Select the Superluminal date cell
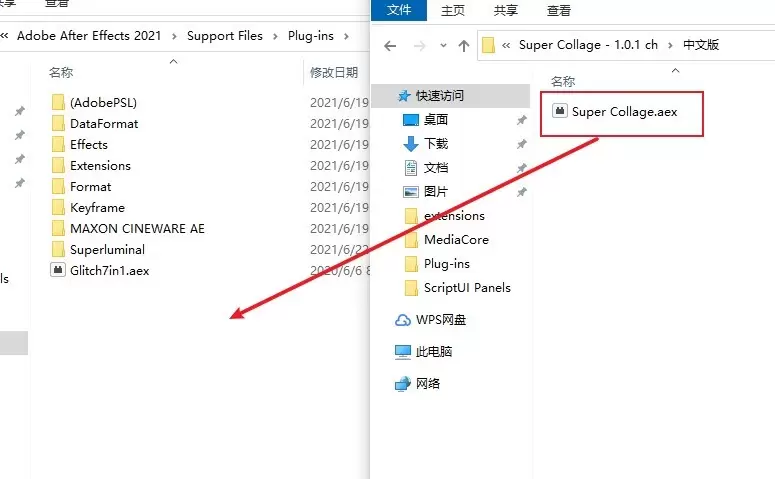Screen dimensions: 775x479 coord(340,250)
